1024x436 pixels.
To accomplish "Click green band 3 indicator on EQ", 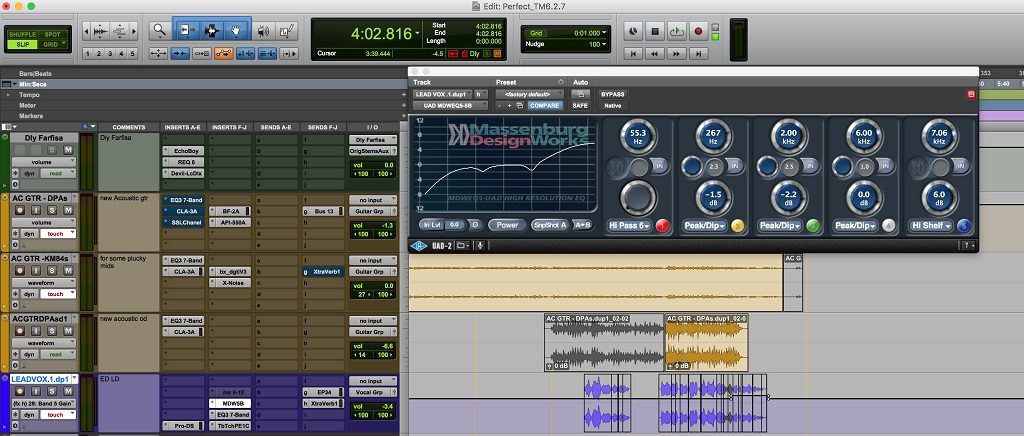I will (x=813, y=226).
